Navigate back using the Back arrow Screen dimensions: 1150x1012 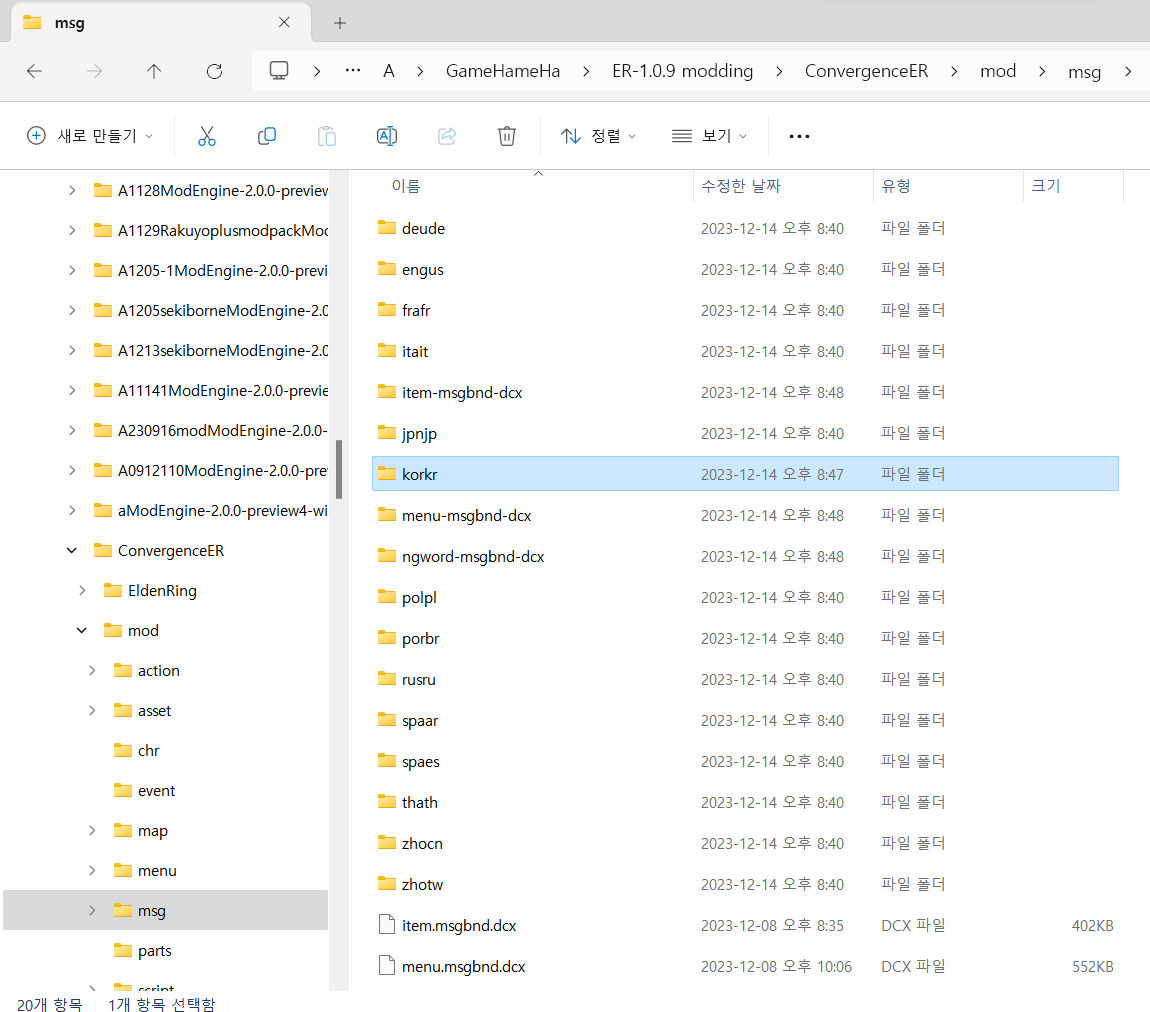(x=34, y=71)
